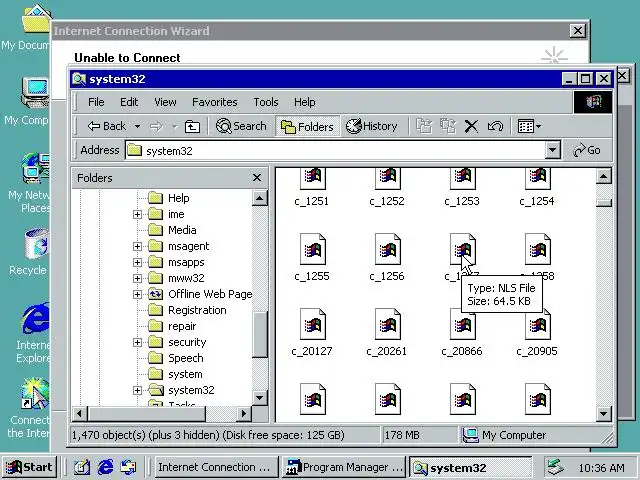Image resolution: width=640 pixels, height=480 pixels.
Task: Click the folder tree vertical scrollbar thumb
Action: click(260, 335)
